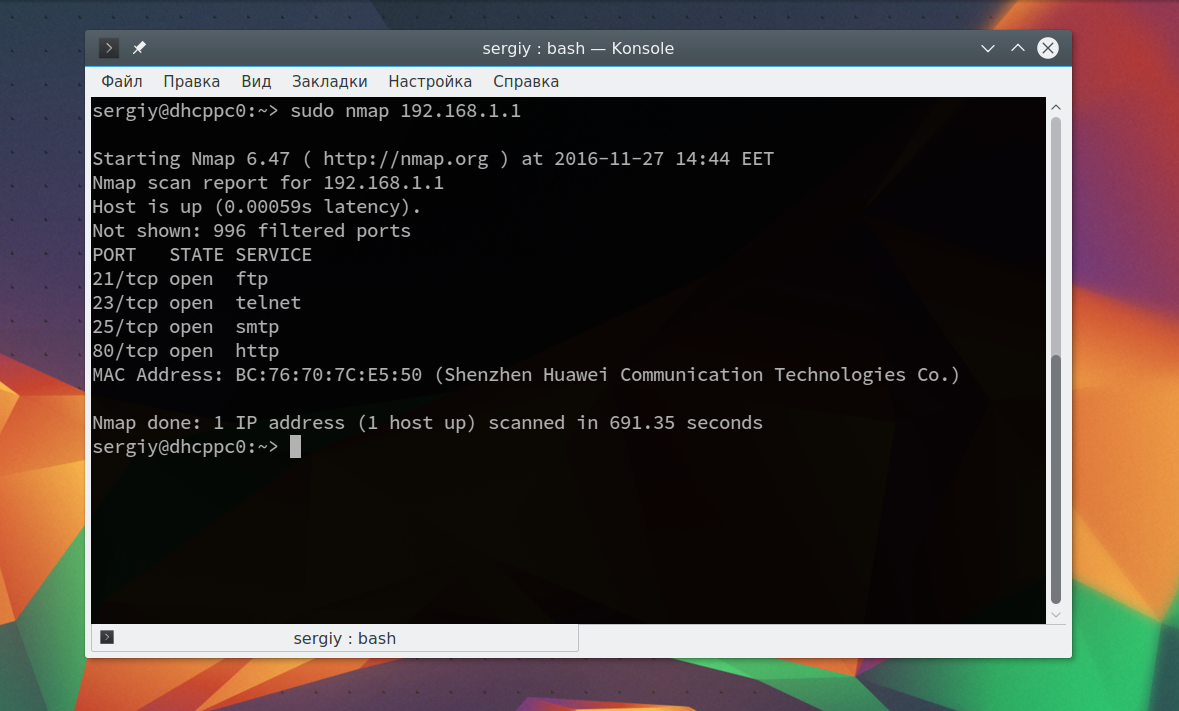Open the Правка menu
The width and height of the screenshot is (1179, 711).
pyautogui.click(x=192, y=81)
